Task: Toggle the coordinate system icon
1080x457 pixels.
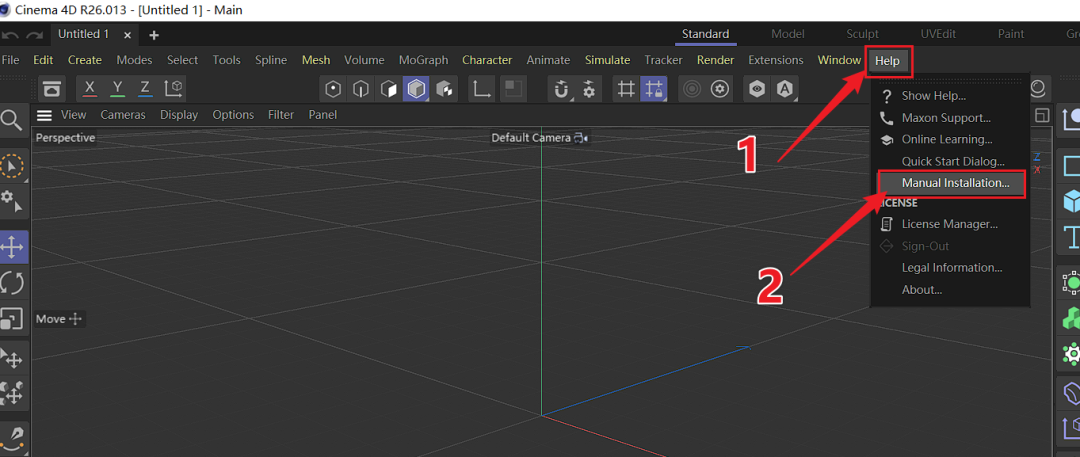Action: point(174,89)
